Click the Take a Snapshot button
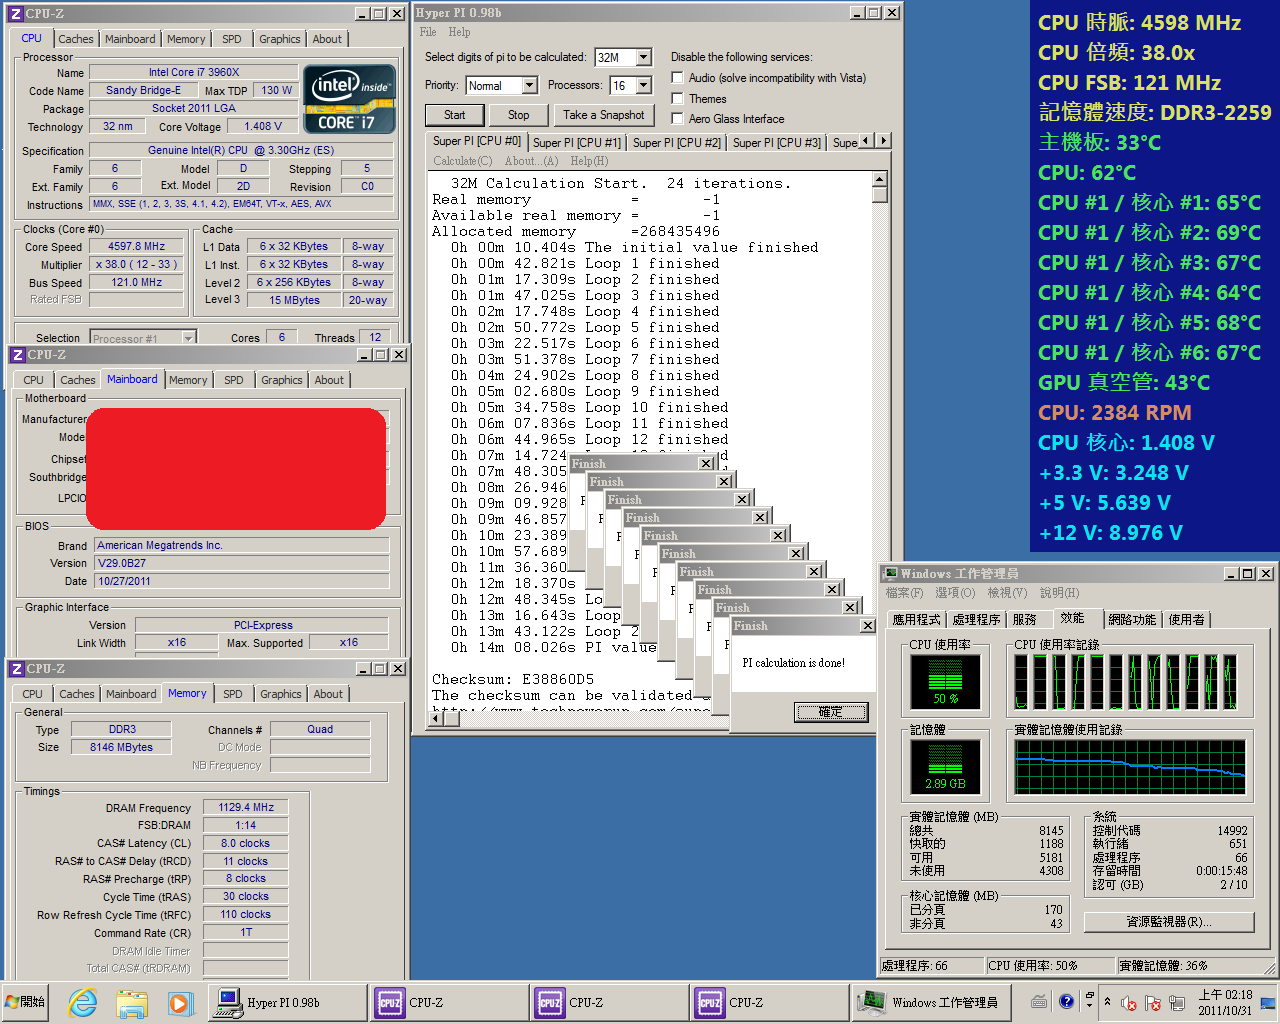The height and width of the screenshot is (1024, 1280). click(603, 115)
